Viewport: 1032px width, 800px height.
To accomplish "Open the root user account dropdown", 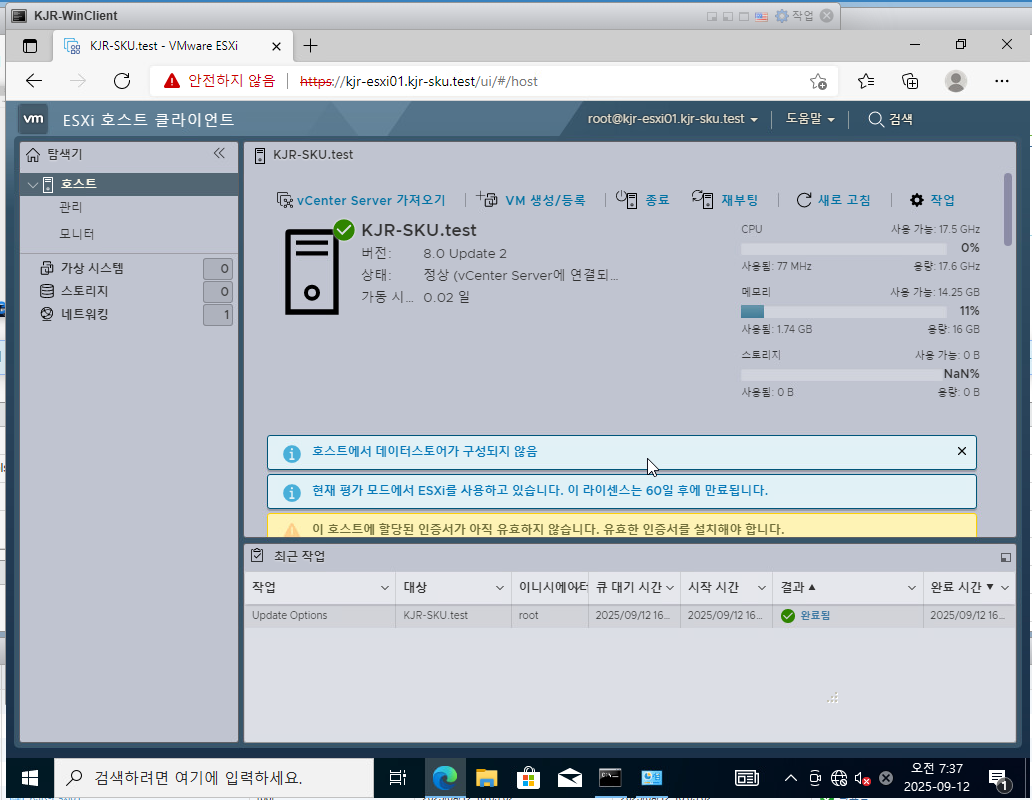I will (x=673, y=119).
